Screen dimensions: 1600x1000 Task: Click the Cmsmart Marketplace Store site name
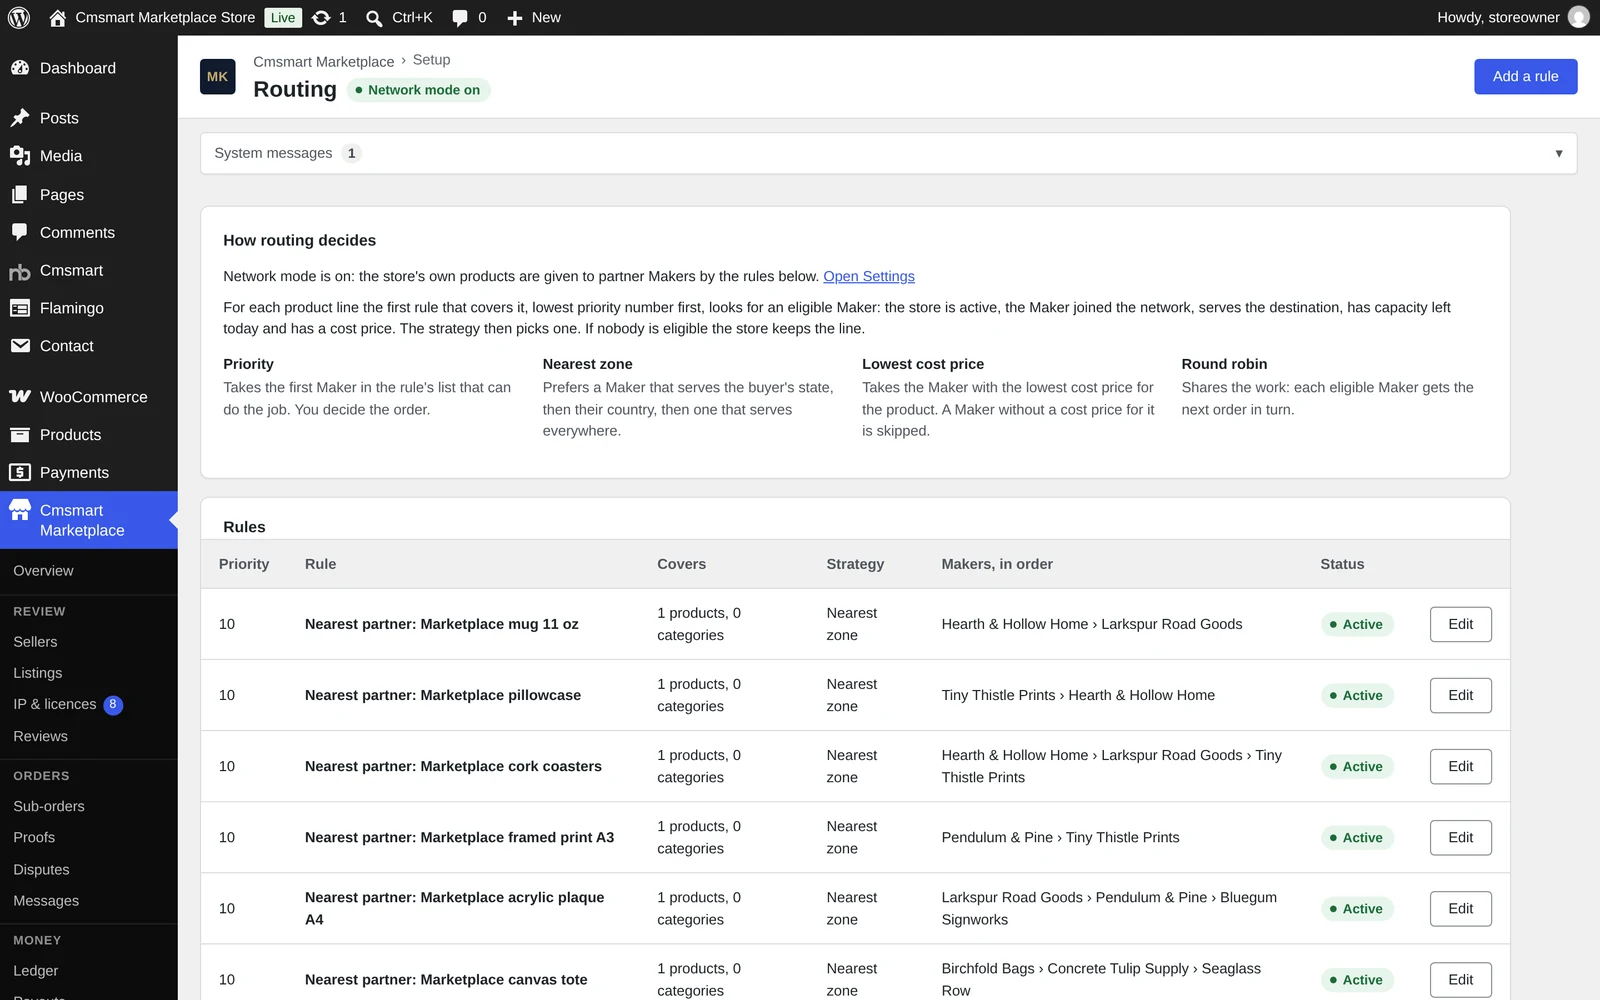coord(165,18)
